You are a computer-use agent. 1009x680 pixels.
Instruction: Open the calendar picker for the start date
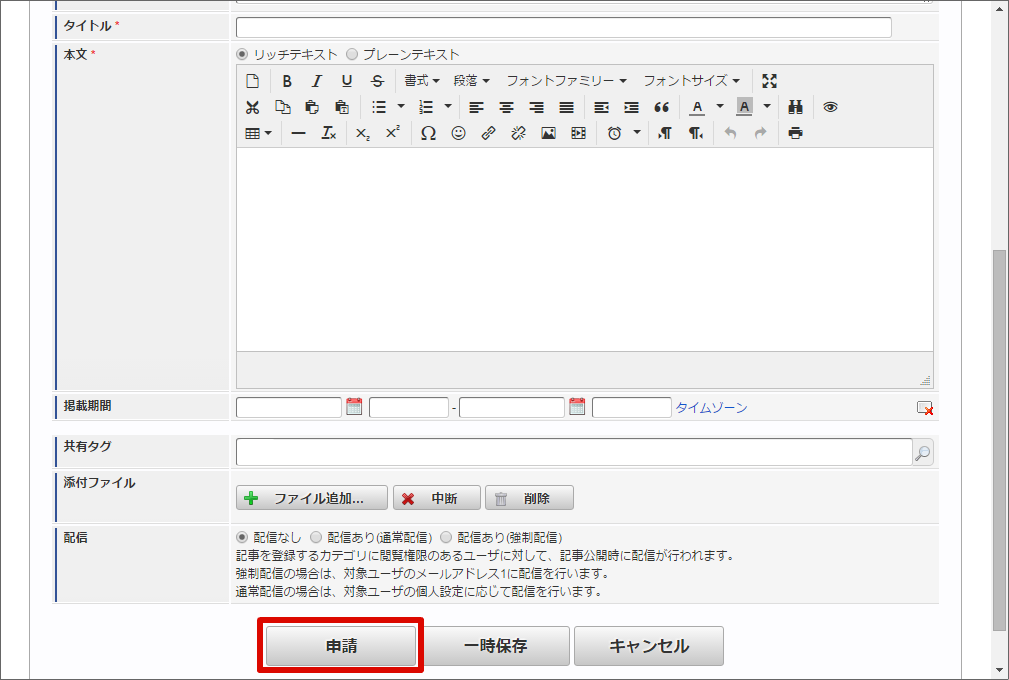(353, 406)
